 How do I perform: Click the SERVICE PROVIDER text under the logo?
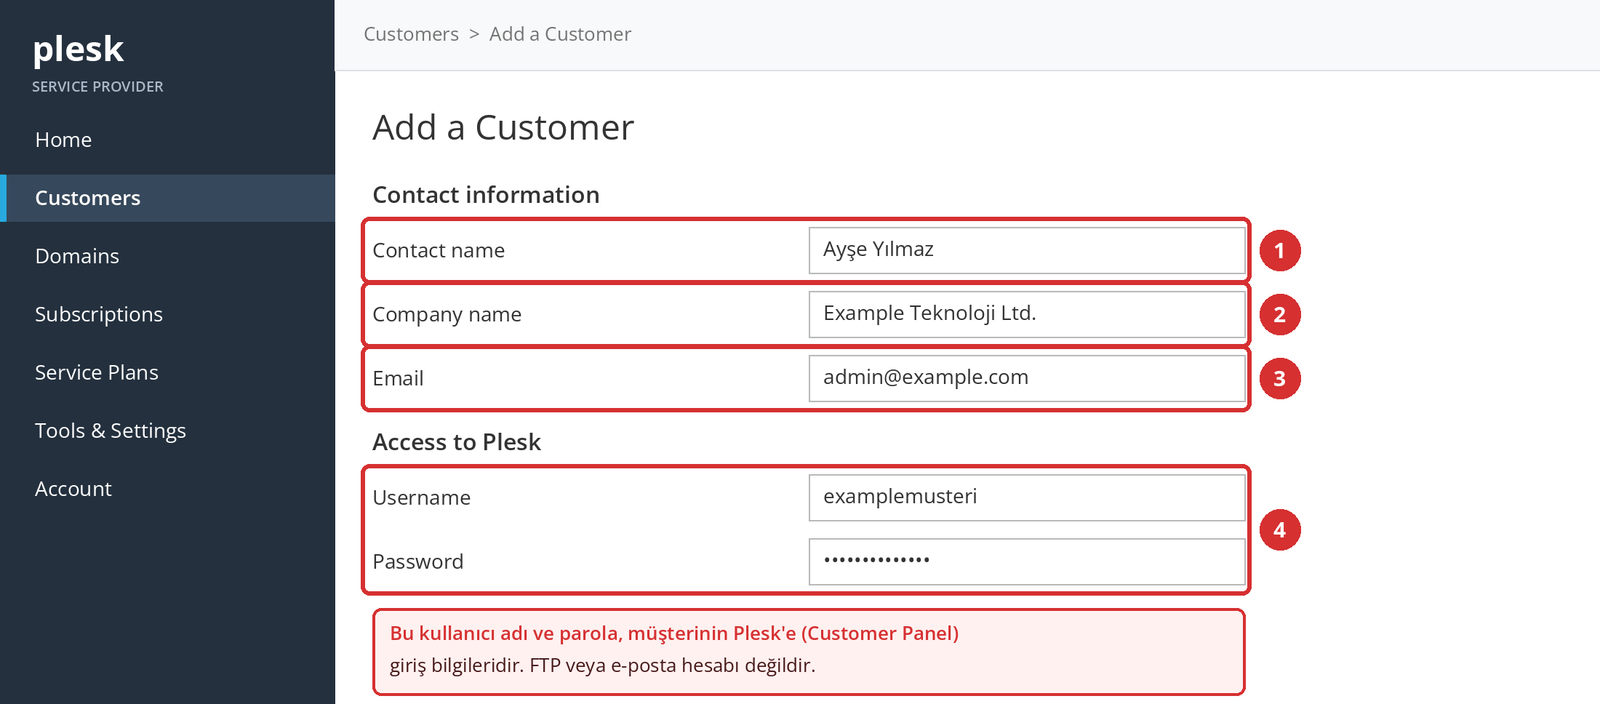tap(98, 87)
